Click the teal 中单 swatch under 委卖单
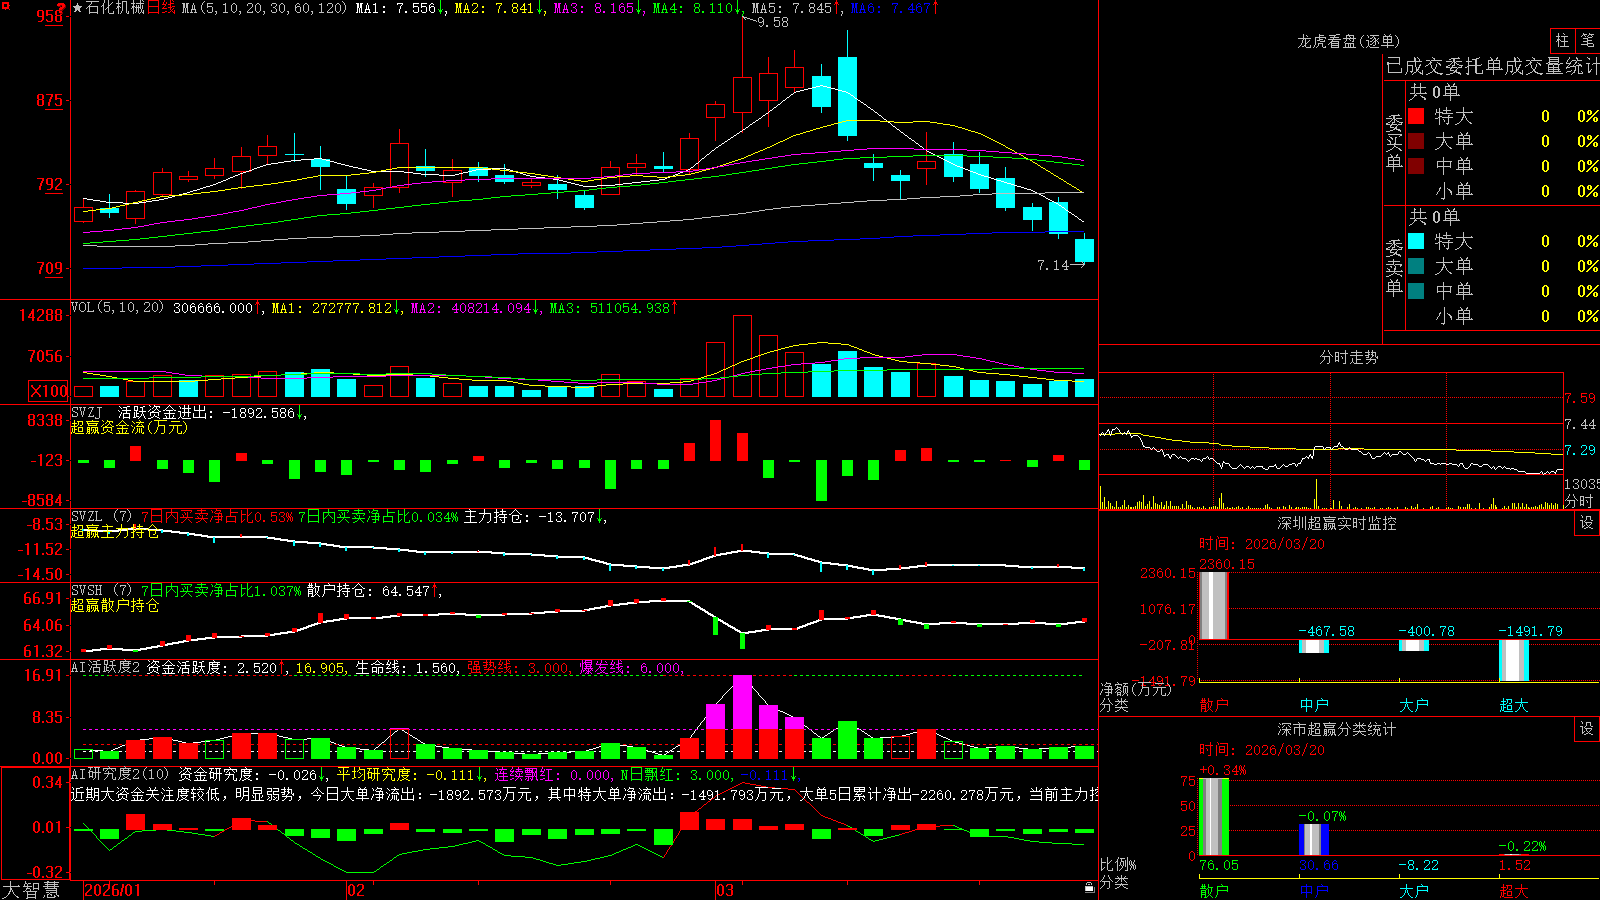The height and width of the screenshot is (900, 1600). pyautogui.click(x=1416, y=291)
